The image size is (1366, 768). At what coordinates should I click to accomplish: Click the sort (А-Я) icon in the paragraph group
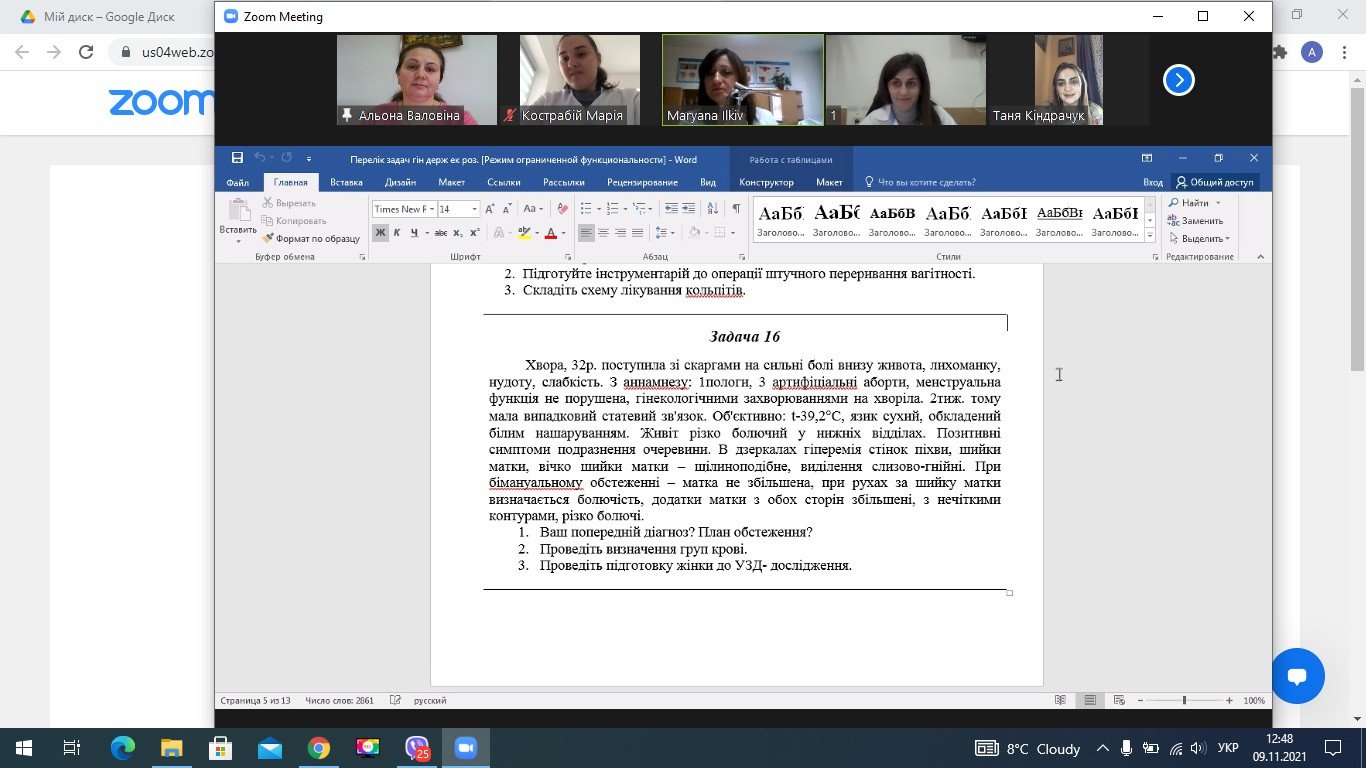point(713,209)
